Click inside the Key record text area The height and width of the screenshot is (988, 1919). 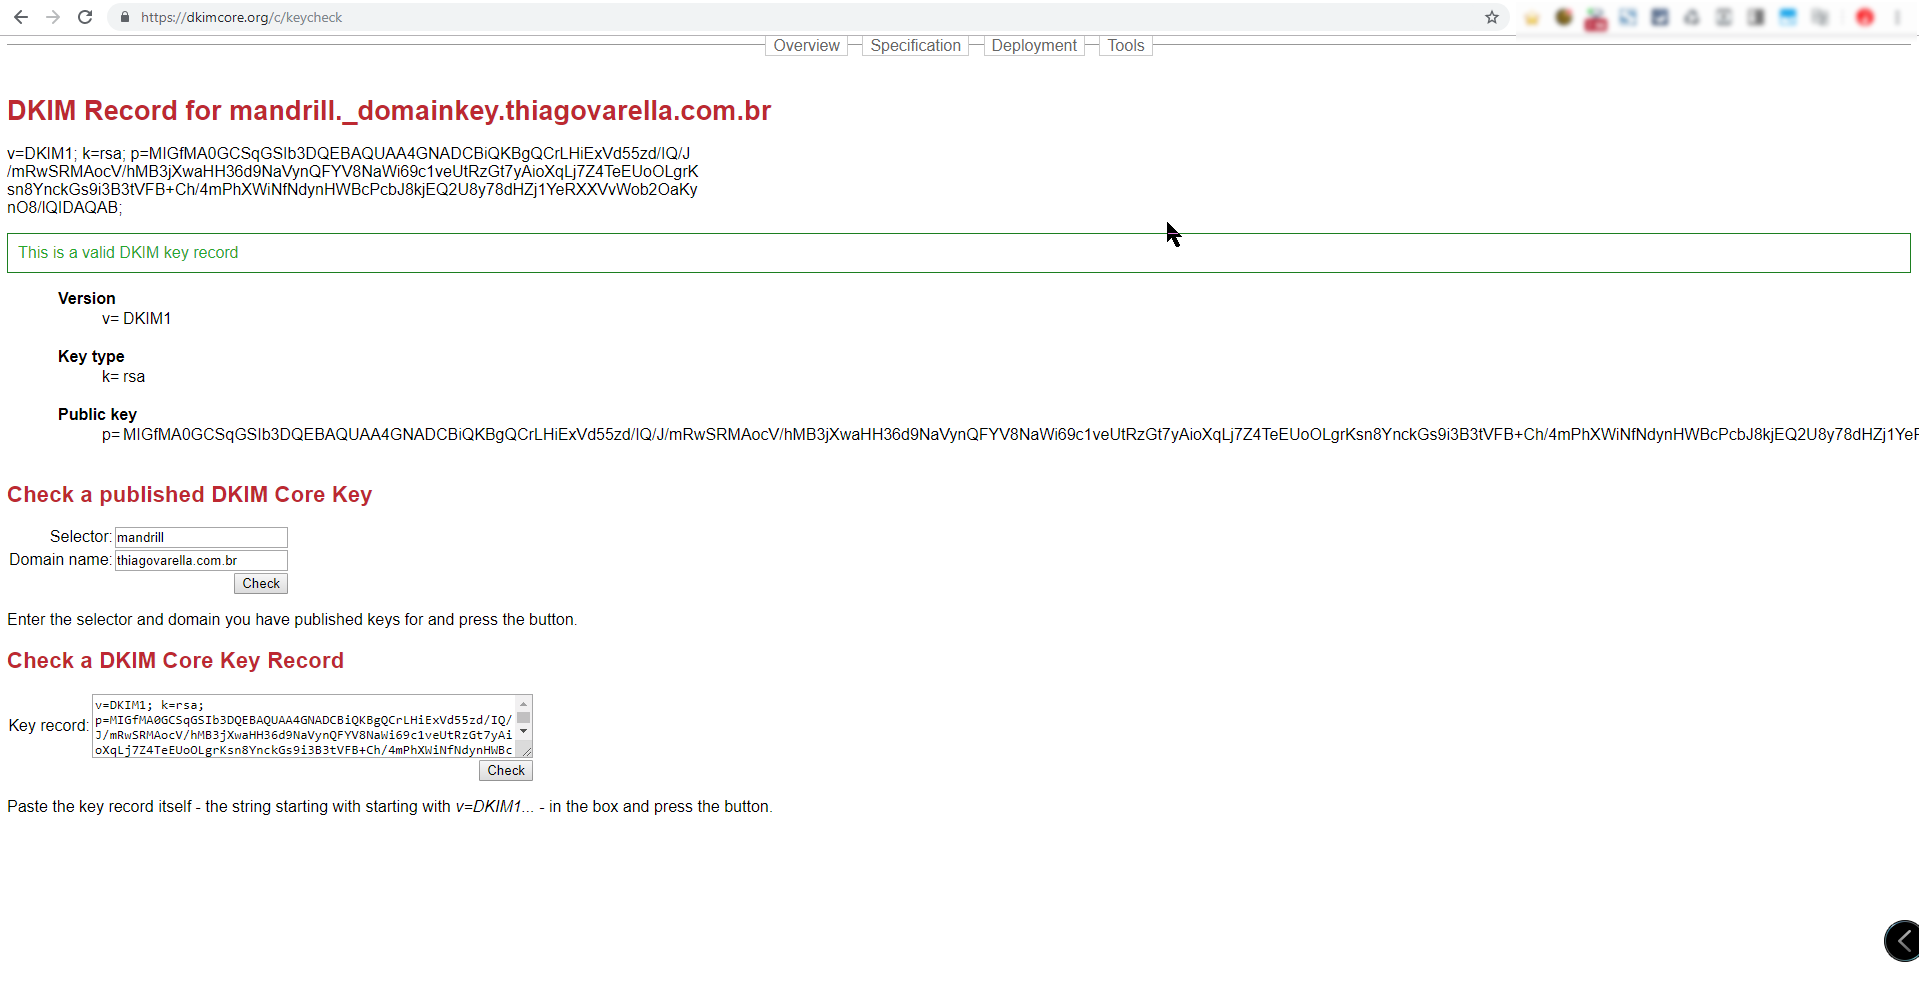click(x=303, y=726)
